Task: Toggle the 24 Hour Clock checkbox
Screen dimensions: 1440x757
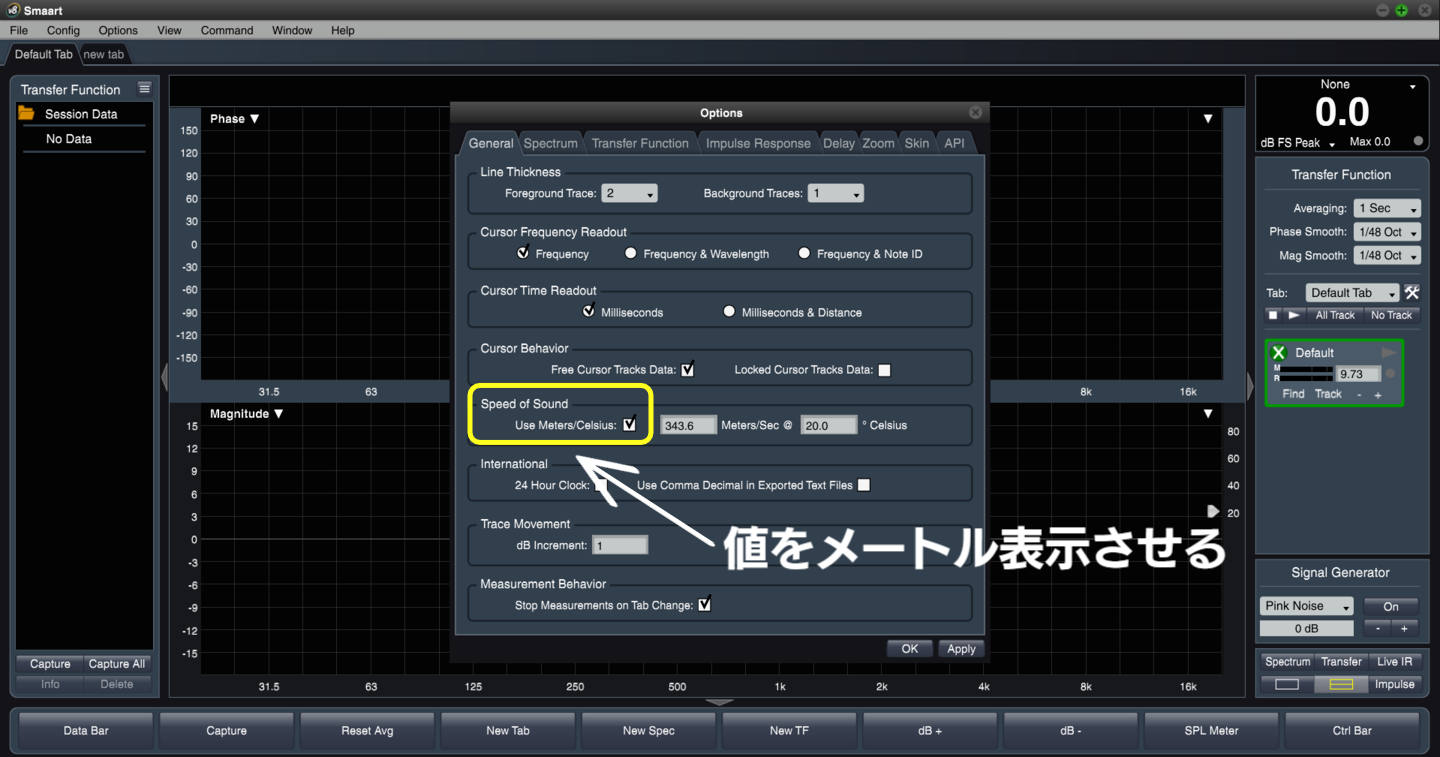Action: [603, 484]
